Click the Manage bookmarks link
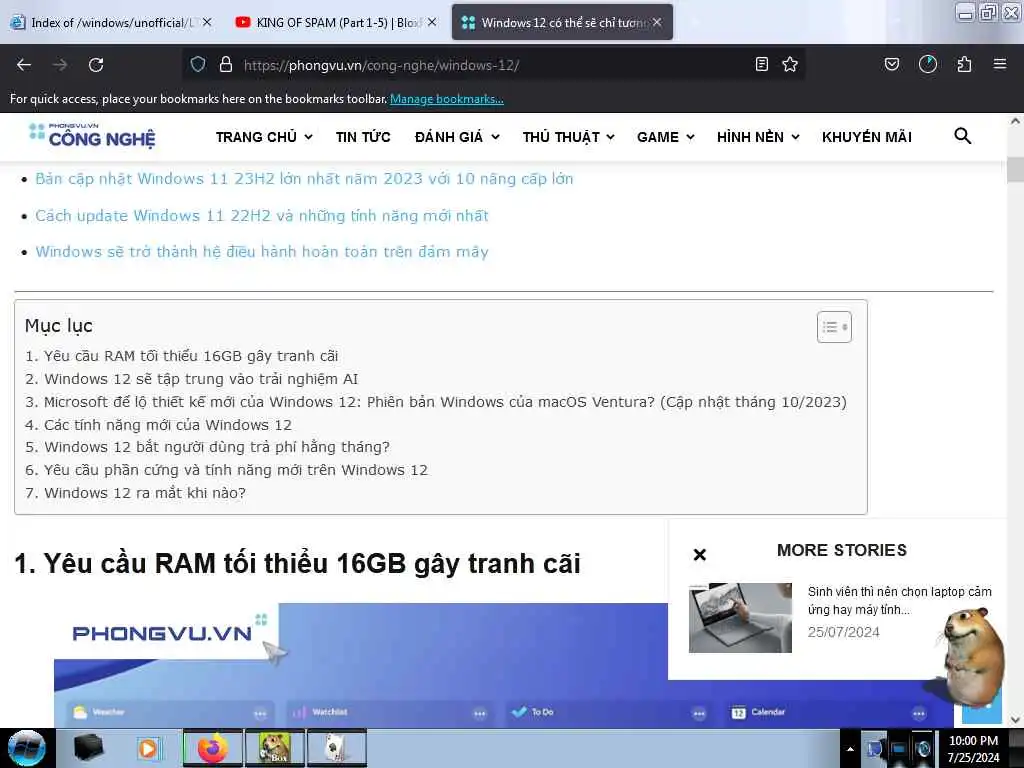The image size is (1024, 768). click(x=447, y=99)
